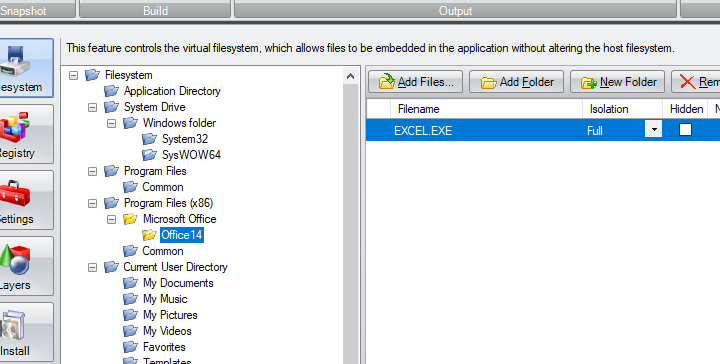
Task: Click the folder icon of Common under Program Files (x86)
Action: (x=130, y=251)
